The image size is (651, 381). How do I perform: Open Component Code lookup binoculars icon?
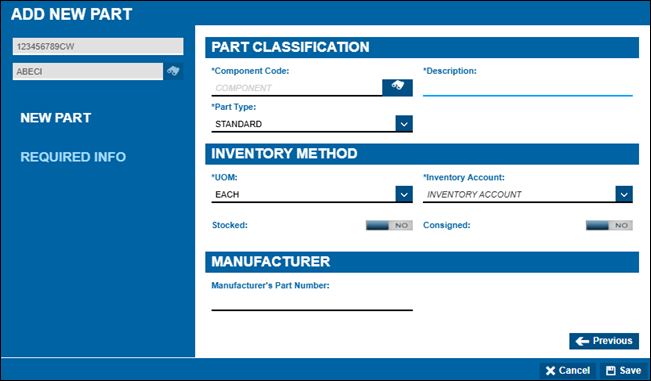click(397, 88)
